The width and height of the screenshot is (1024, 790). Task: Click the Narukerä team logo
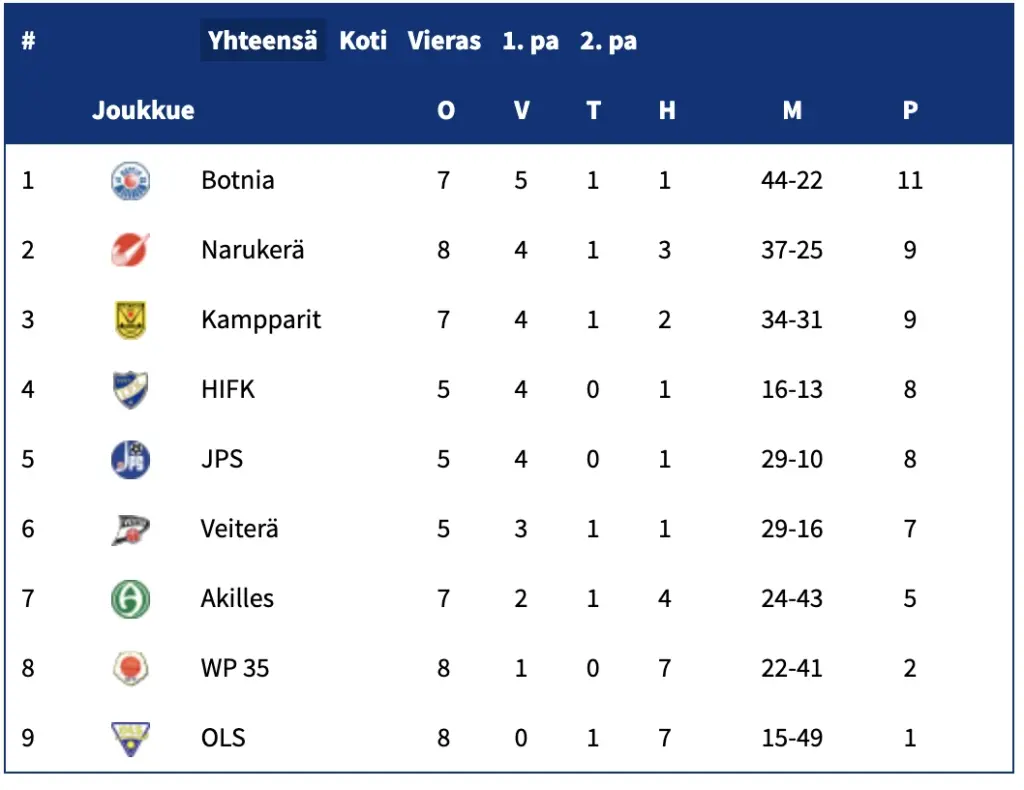tap(130, 250)
